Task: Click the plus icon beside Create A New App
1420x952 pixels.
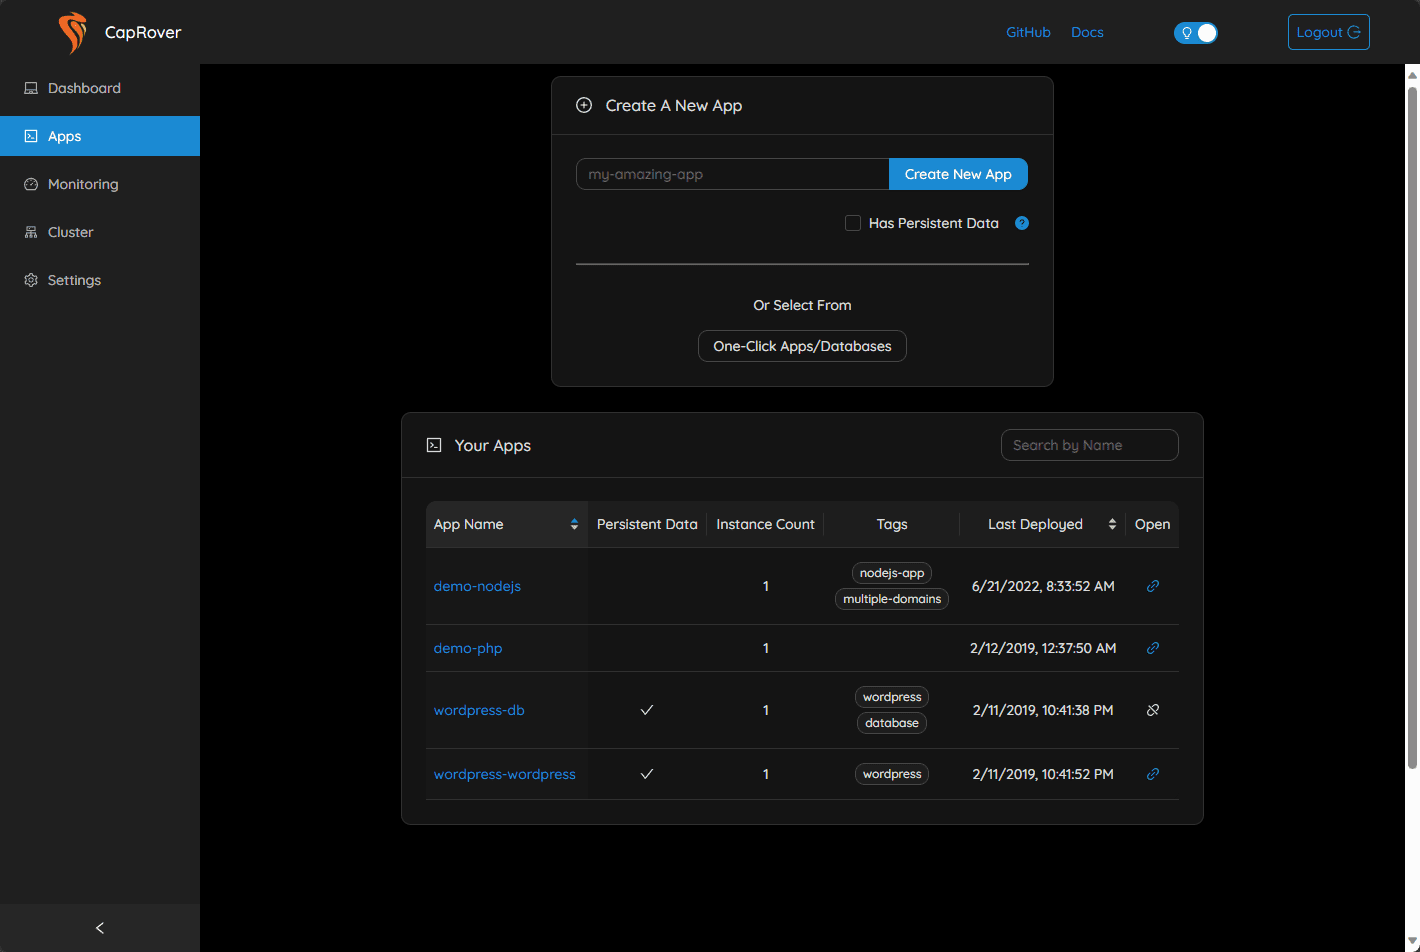Action: click(584, 105)
